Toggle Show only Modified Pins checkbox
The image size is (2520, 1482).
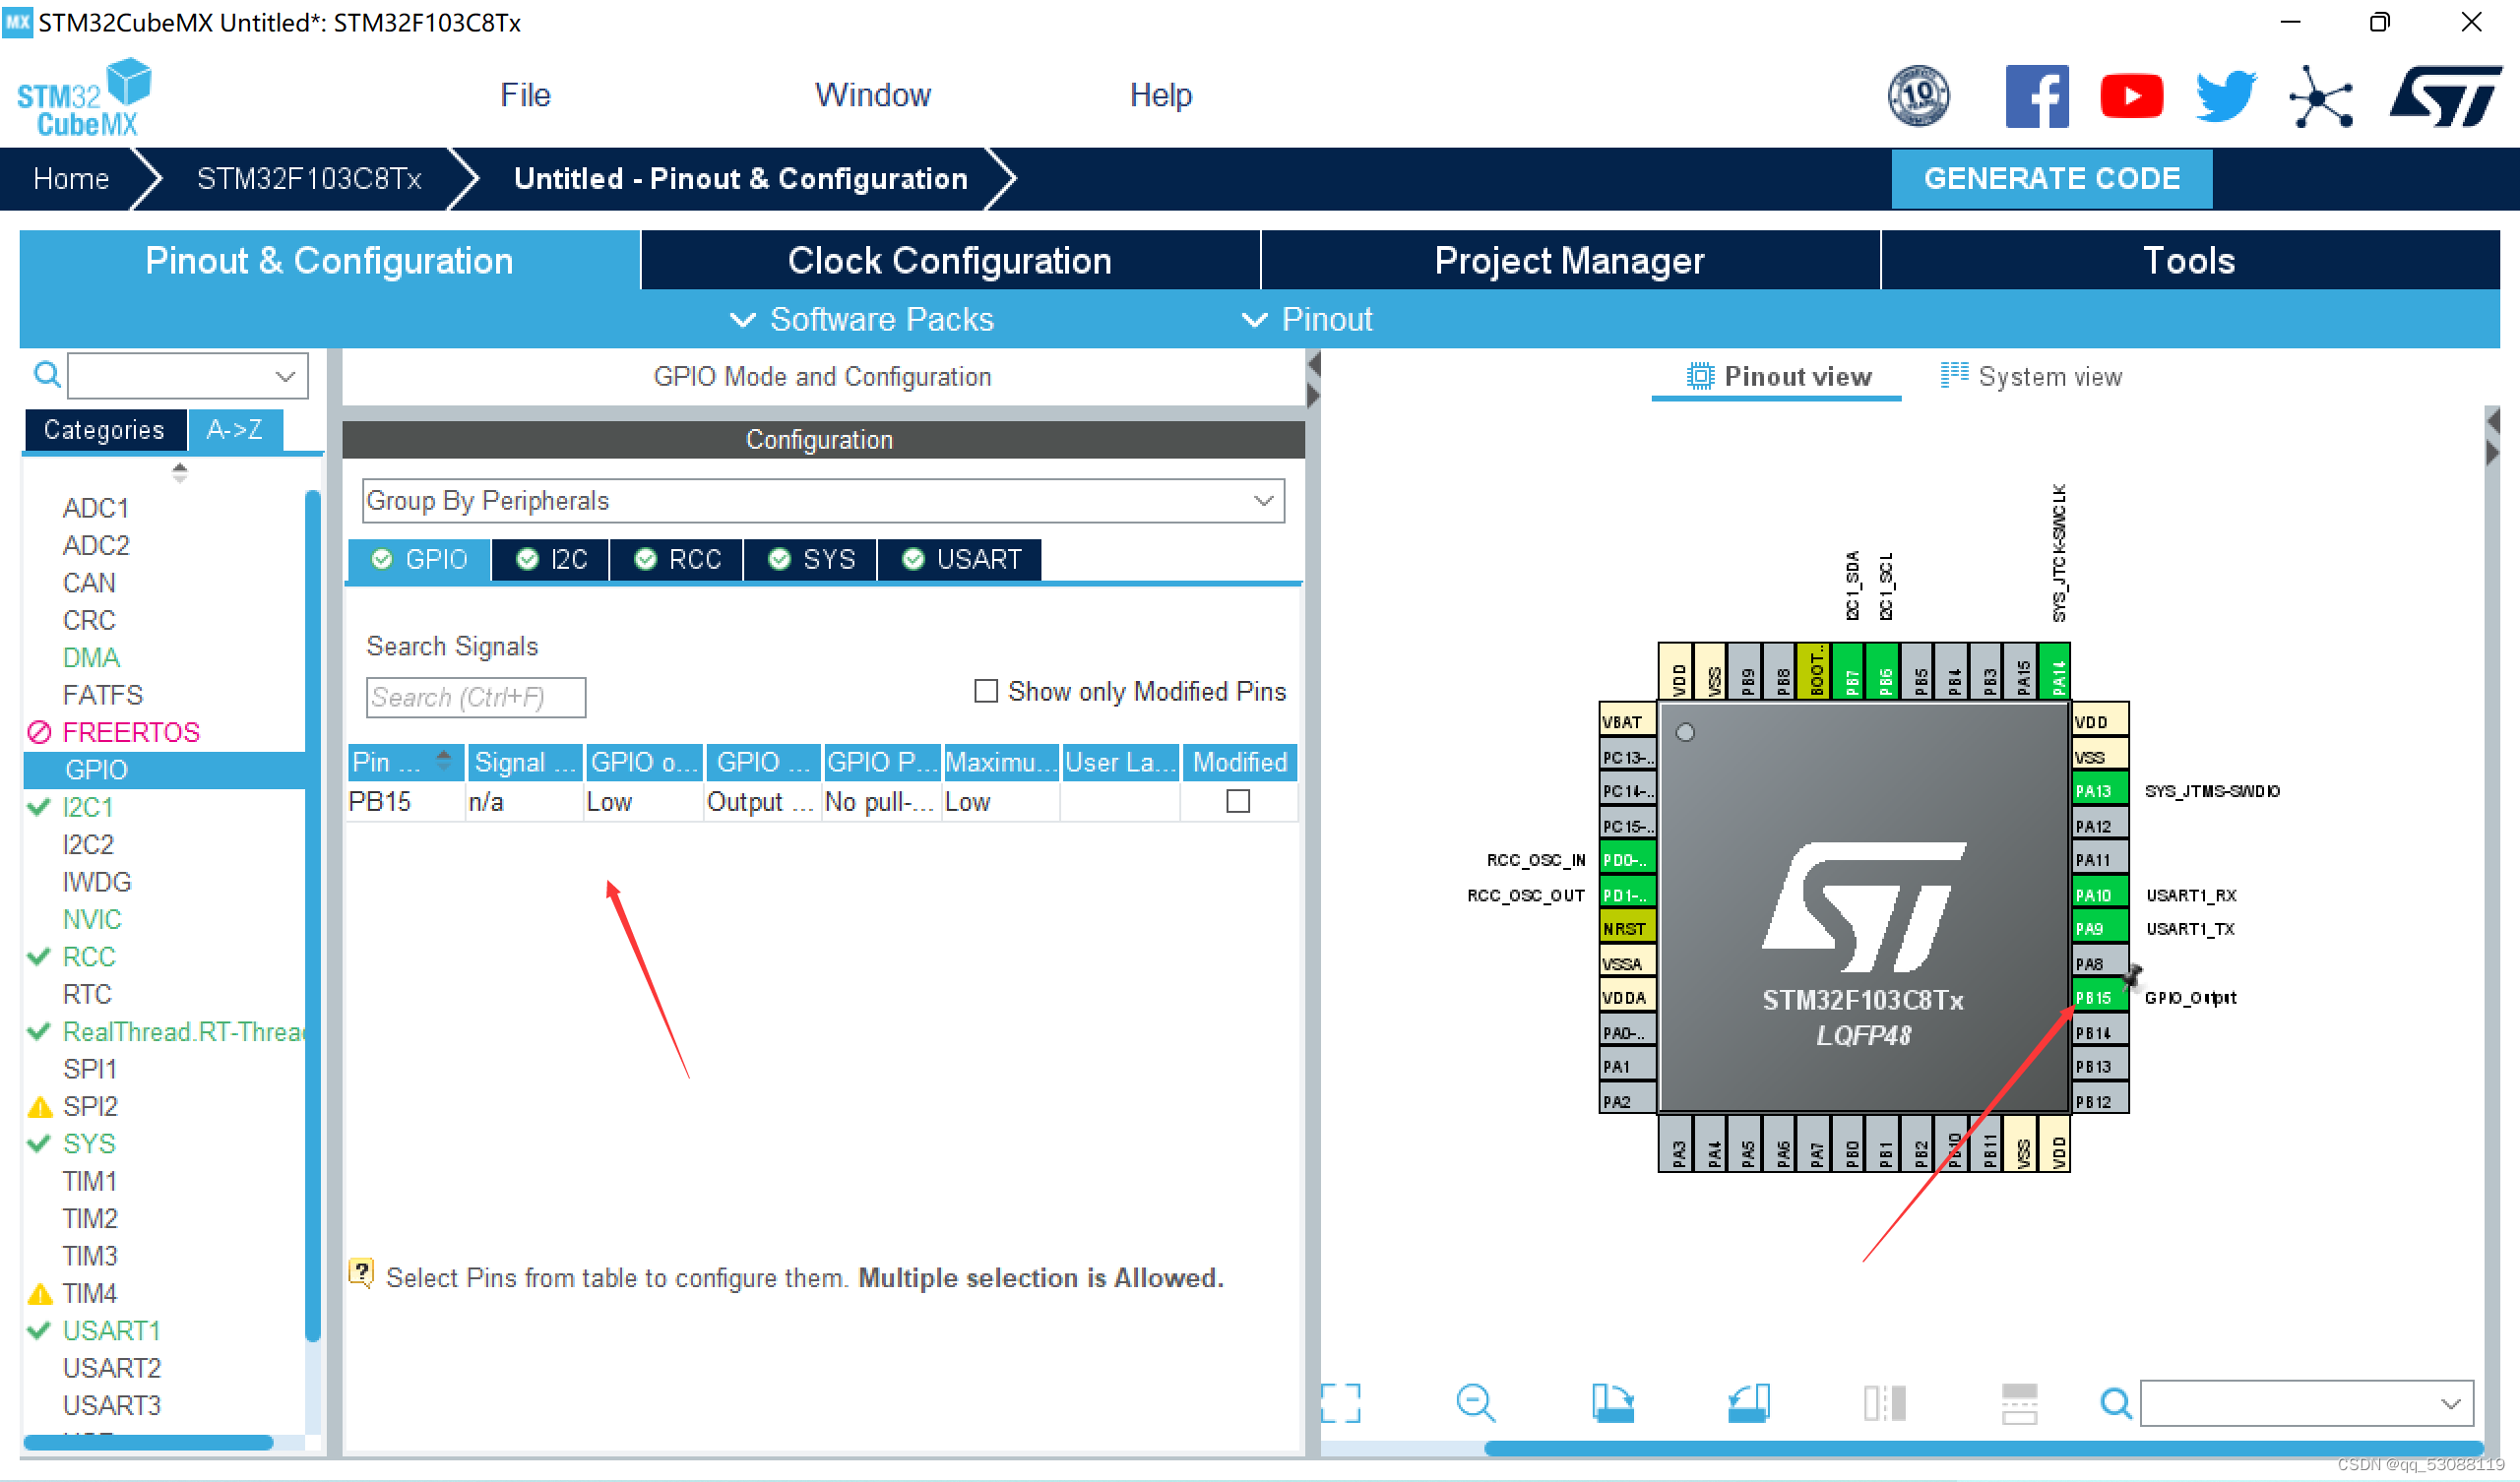(986, 691)
